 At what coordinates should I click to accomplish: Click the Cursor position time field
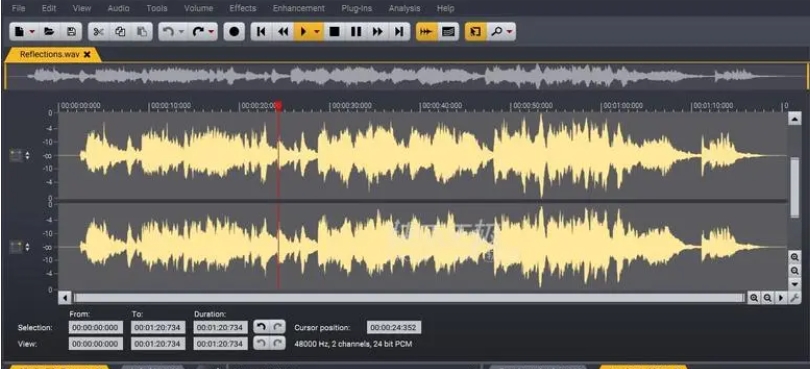coord(394,328)
